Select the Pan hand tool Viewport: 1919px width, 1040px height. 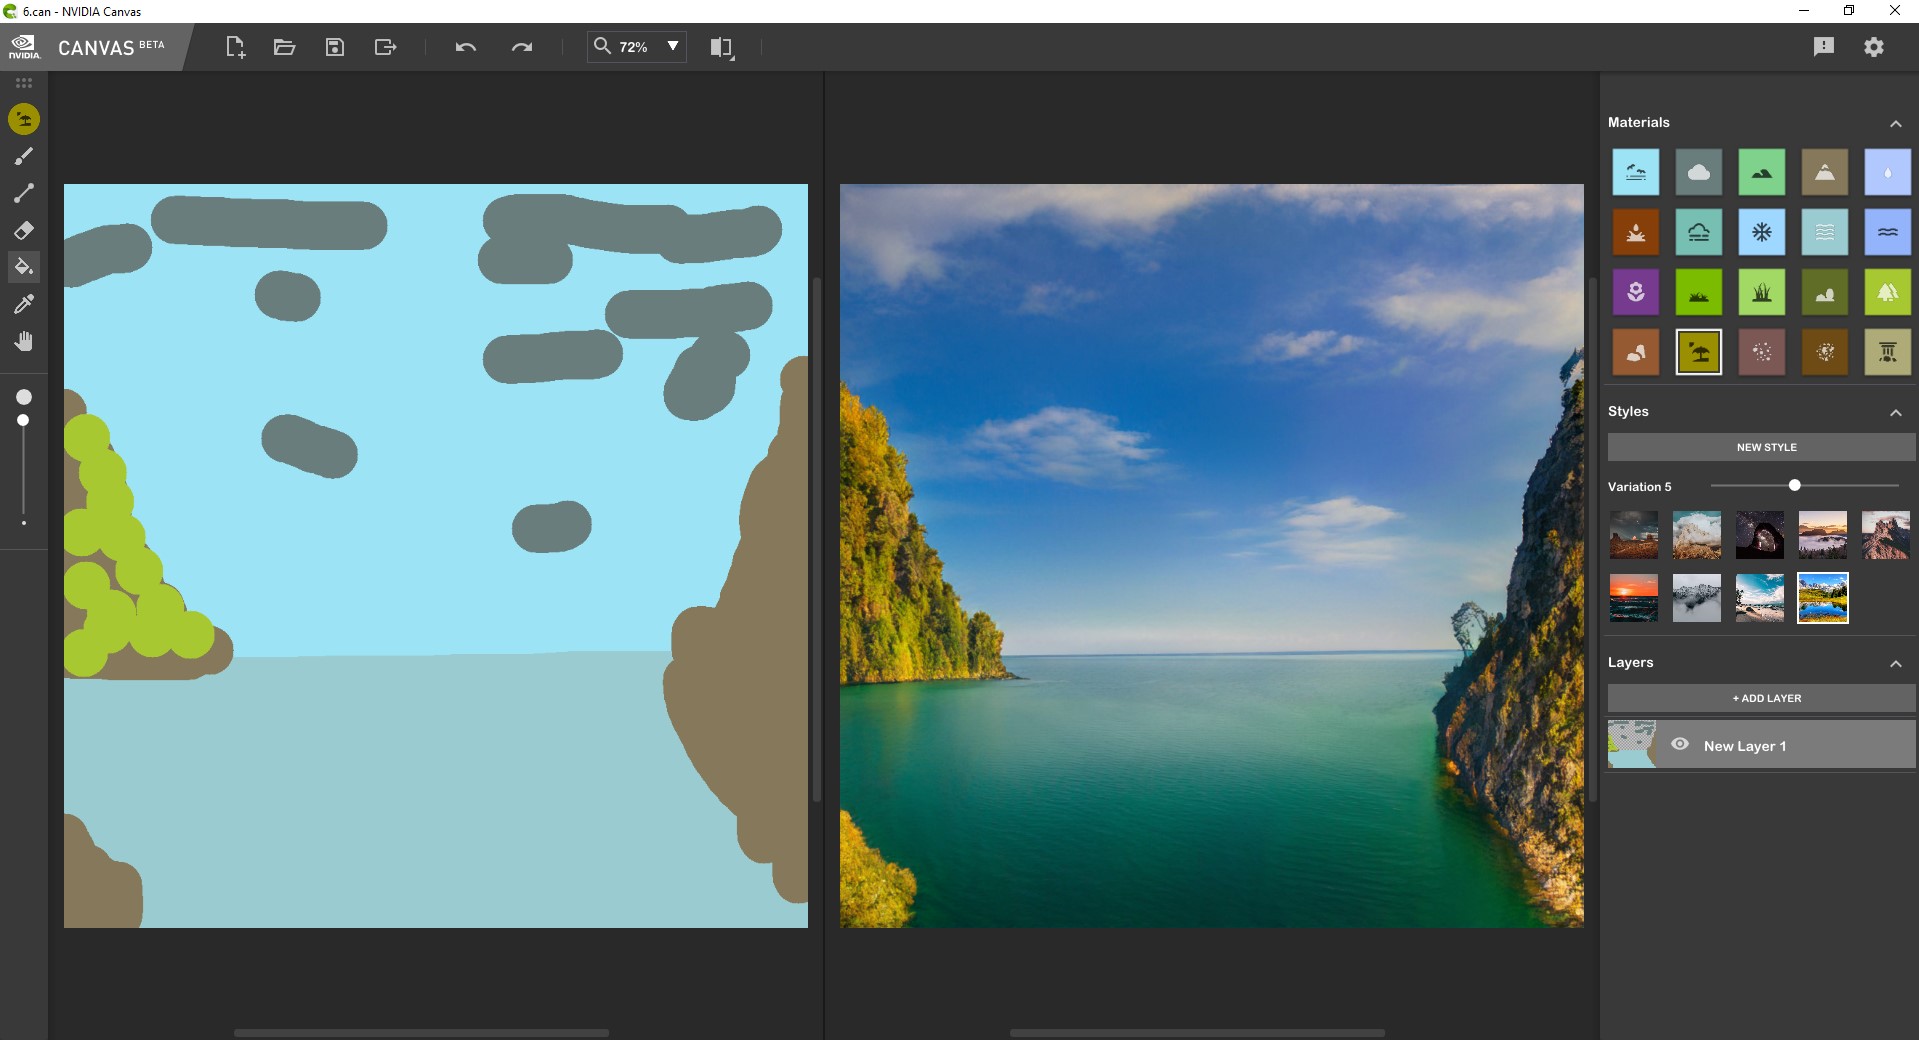tap(24, 341)
